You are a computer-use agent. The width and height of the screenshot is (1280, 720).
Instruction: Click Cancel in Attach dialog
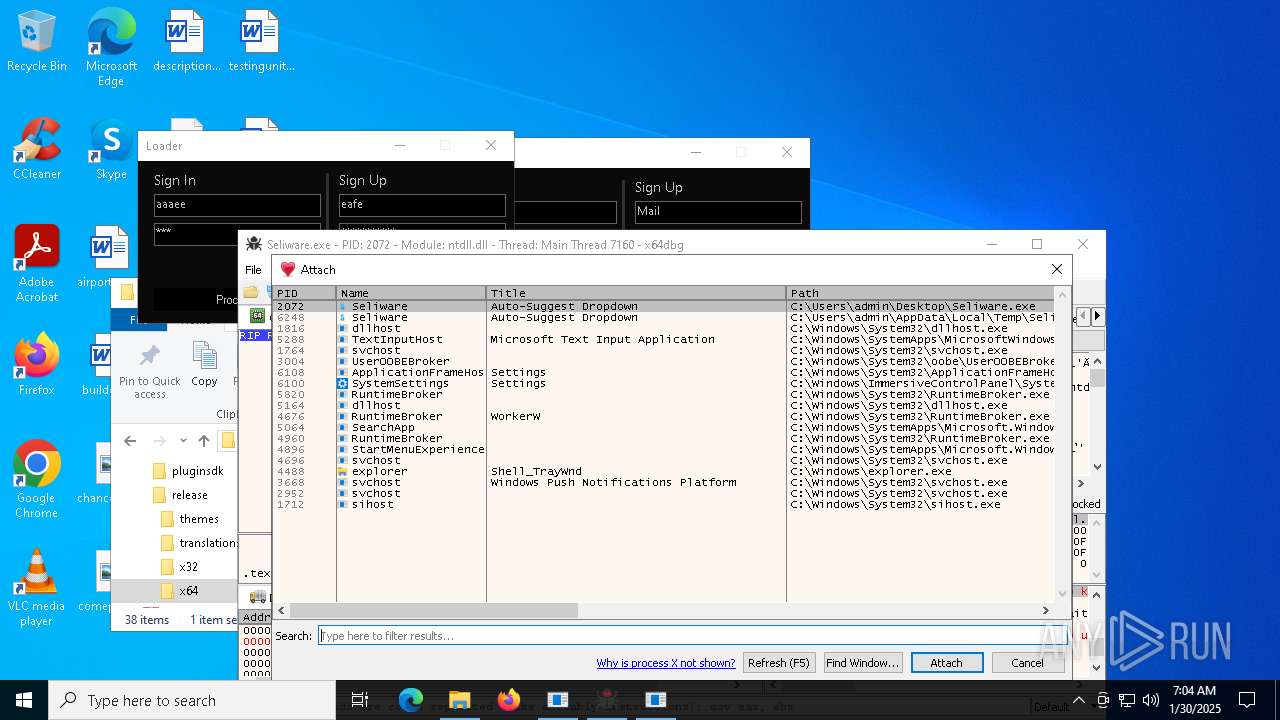point(1027,663)
